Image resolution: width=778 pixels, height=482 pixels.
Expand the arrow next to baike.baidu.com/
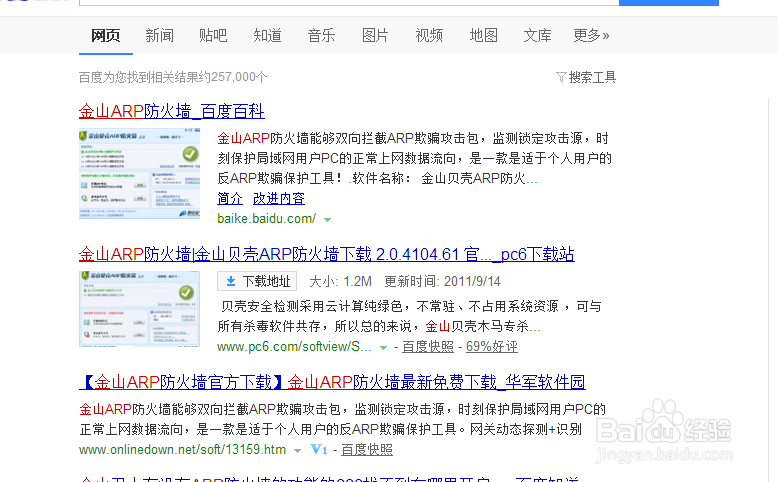click(327, 219)
